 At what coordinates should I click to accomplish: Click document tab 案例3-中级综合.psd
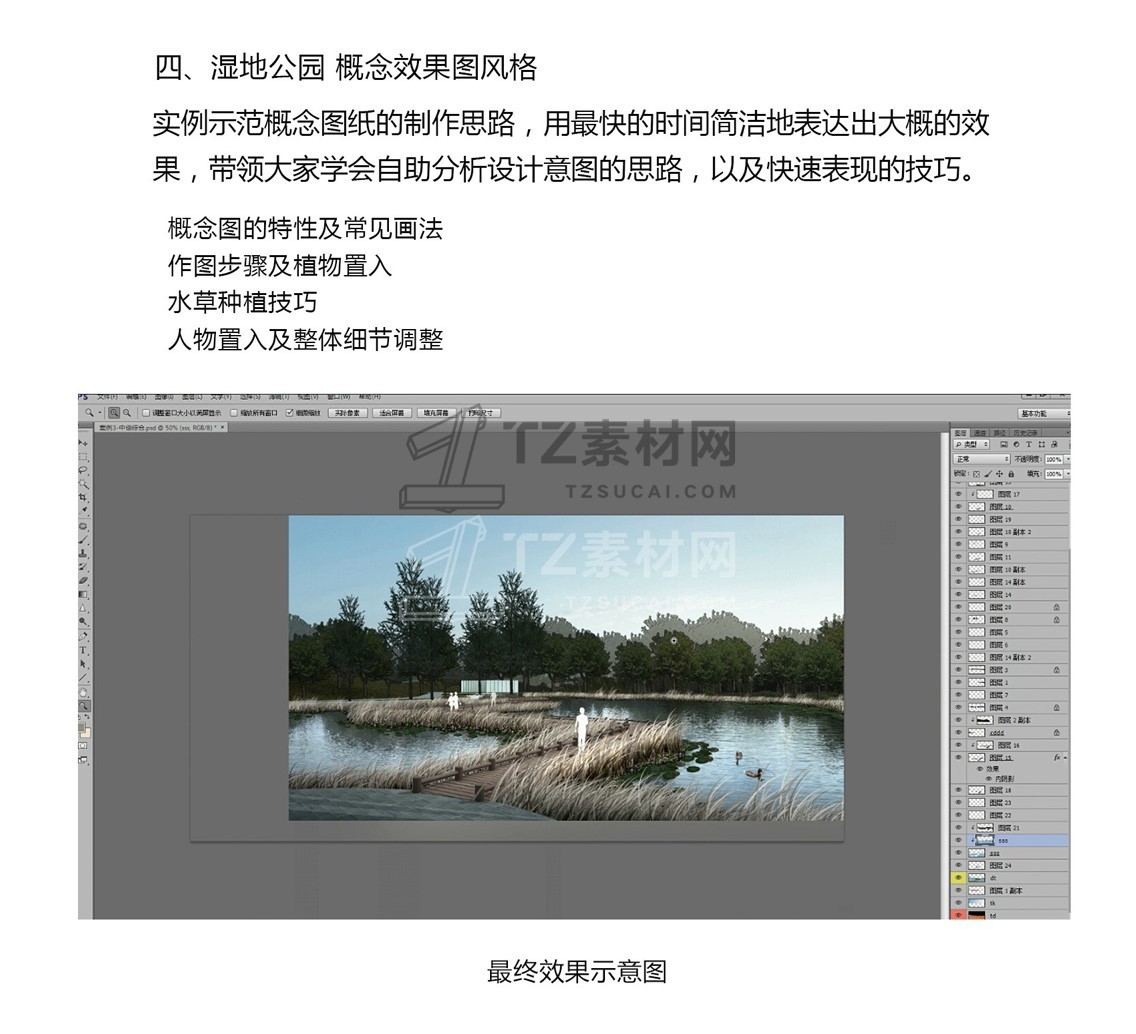point(161,428)
